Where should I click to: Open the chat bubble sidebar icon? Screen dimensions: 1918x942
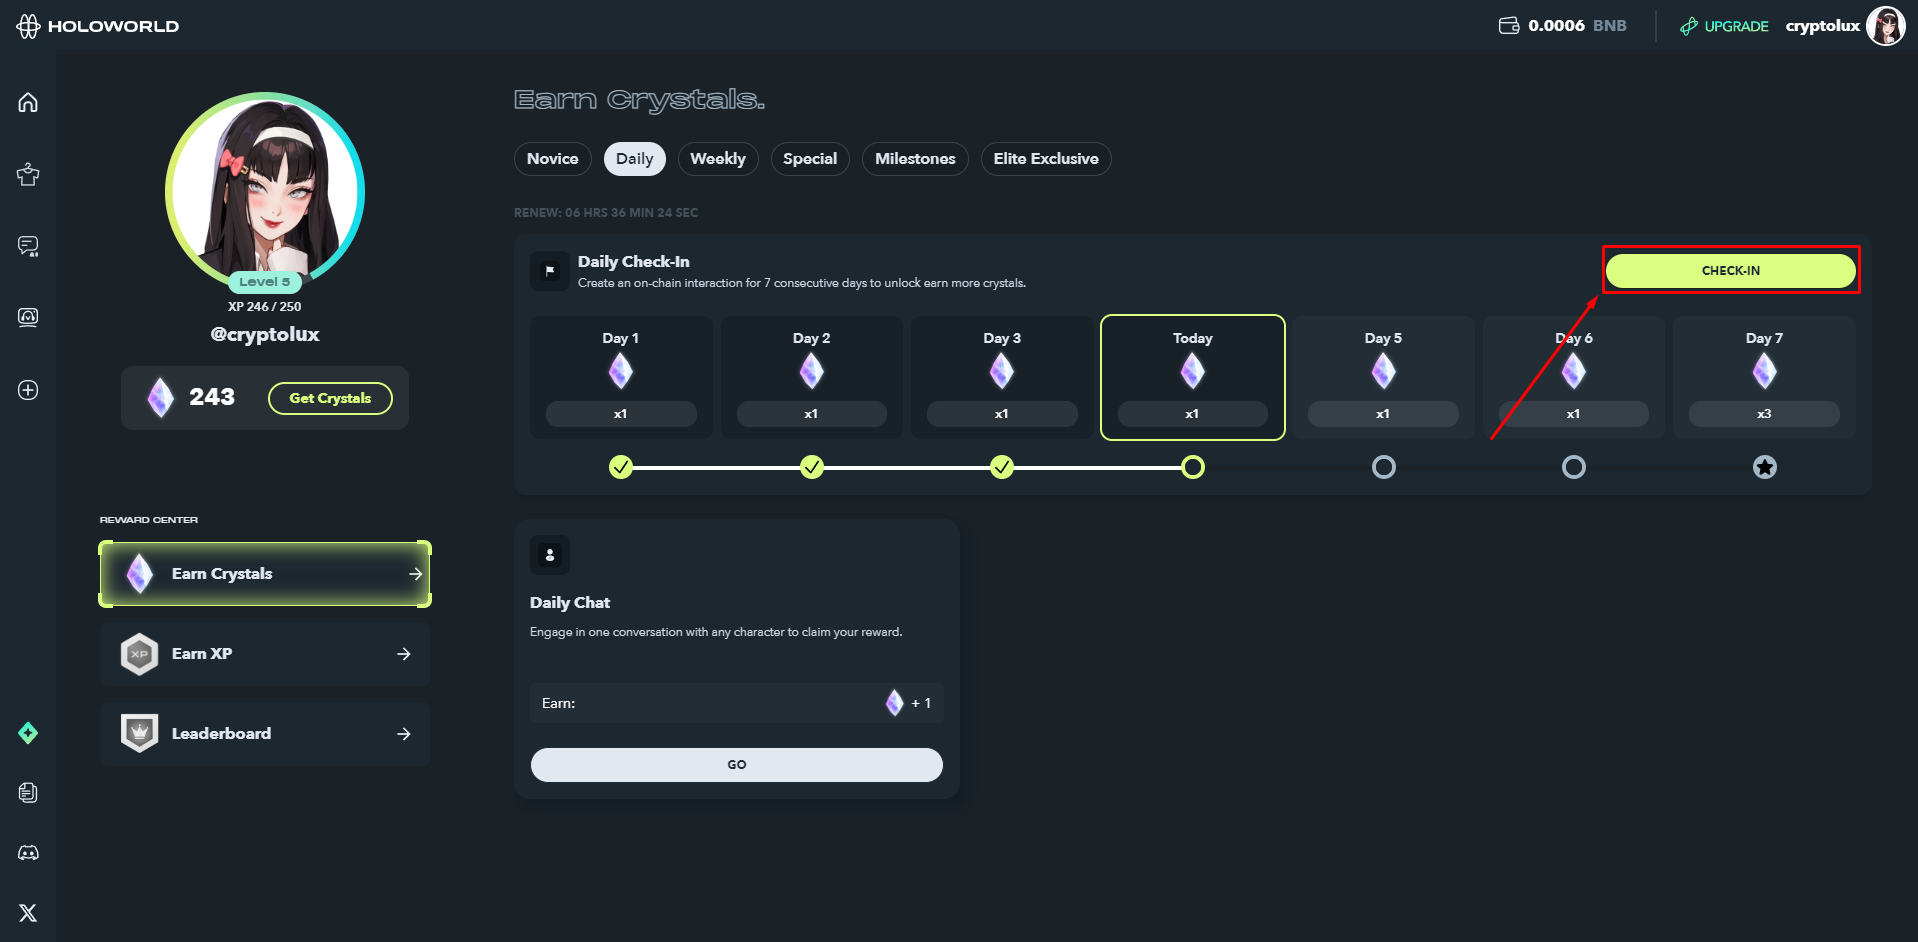[28, 246]
